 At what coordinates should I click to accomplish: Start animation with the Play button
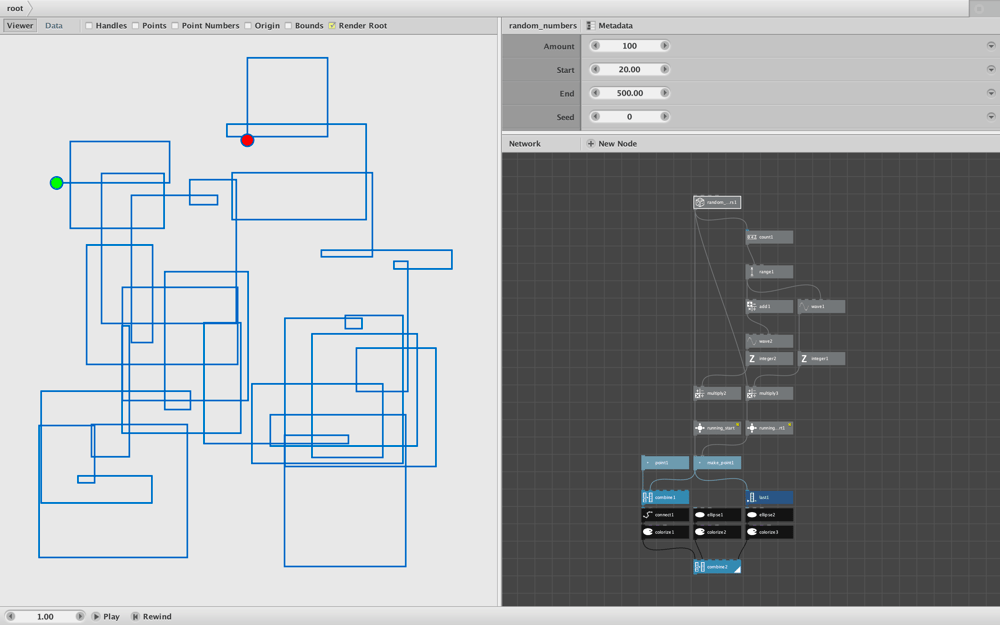(106, 617)
